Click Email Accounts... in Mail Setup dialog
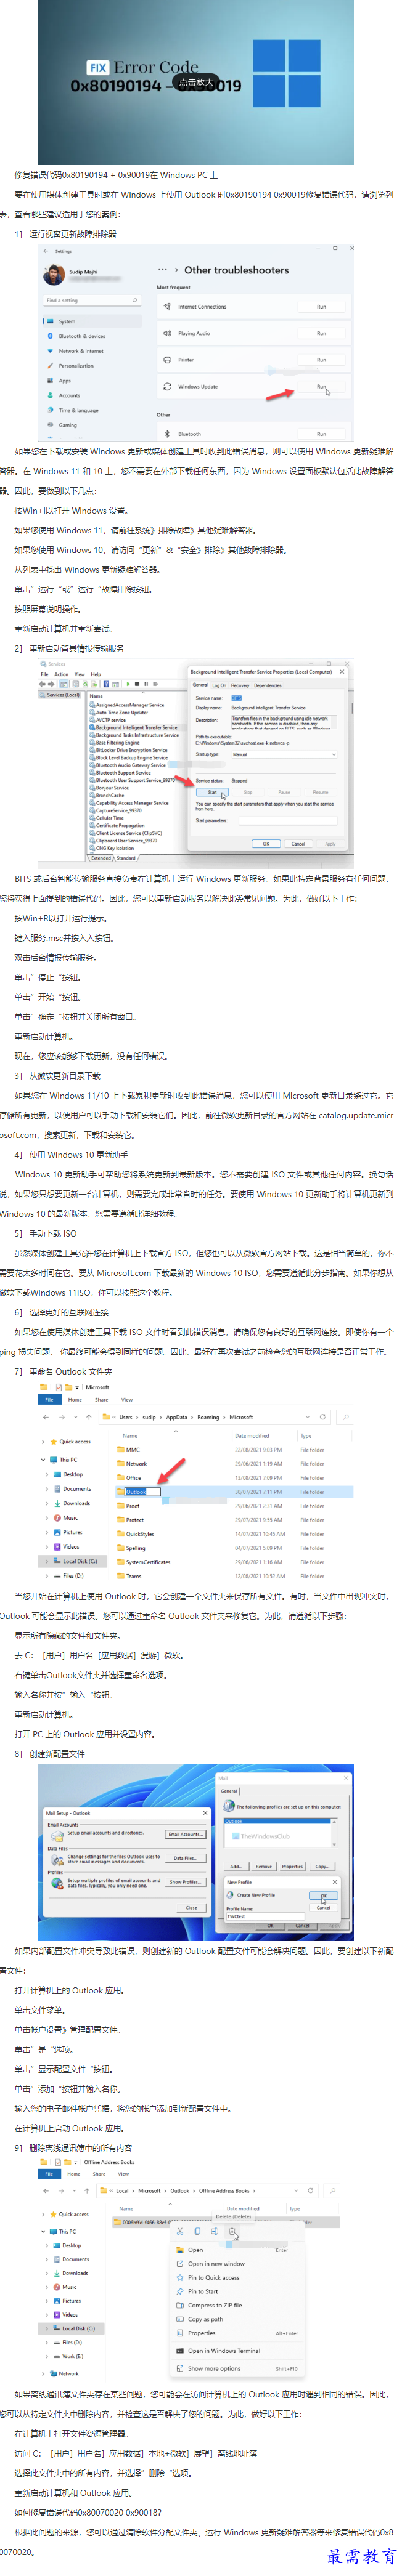Image resolution: width=402 pixels, height=2576 pixels. pos(185,1835)
